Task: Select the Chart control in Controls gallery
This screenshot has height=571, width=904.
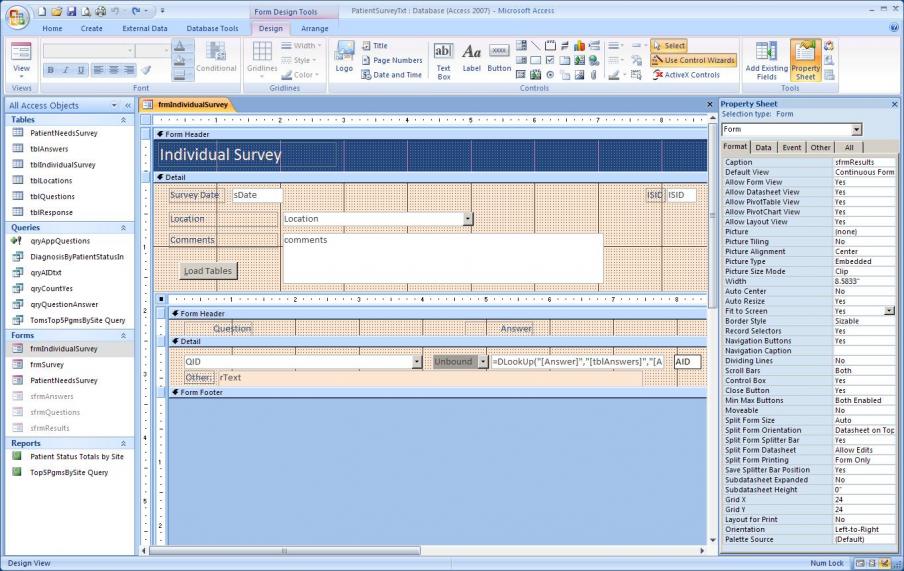Action: pos(579,46)
